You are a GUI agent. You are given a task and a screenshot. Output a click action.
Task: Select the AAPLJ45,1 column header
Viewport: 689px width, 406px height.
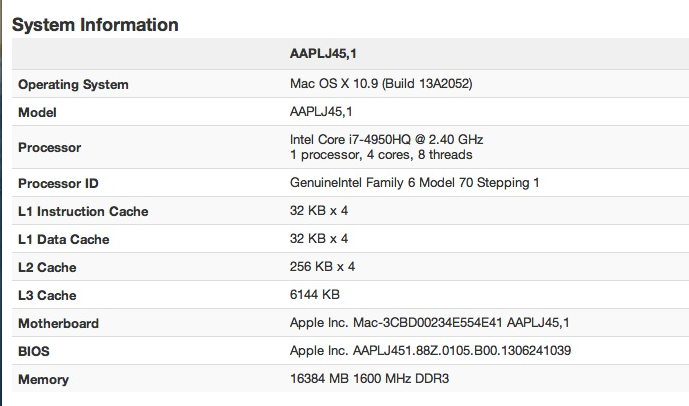[323, 54]
